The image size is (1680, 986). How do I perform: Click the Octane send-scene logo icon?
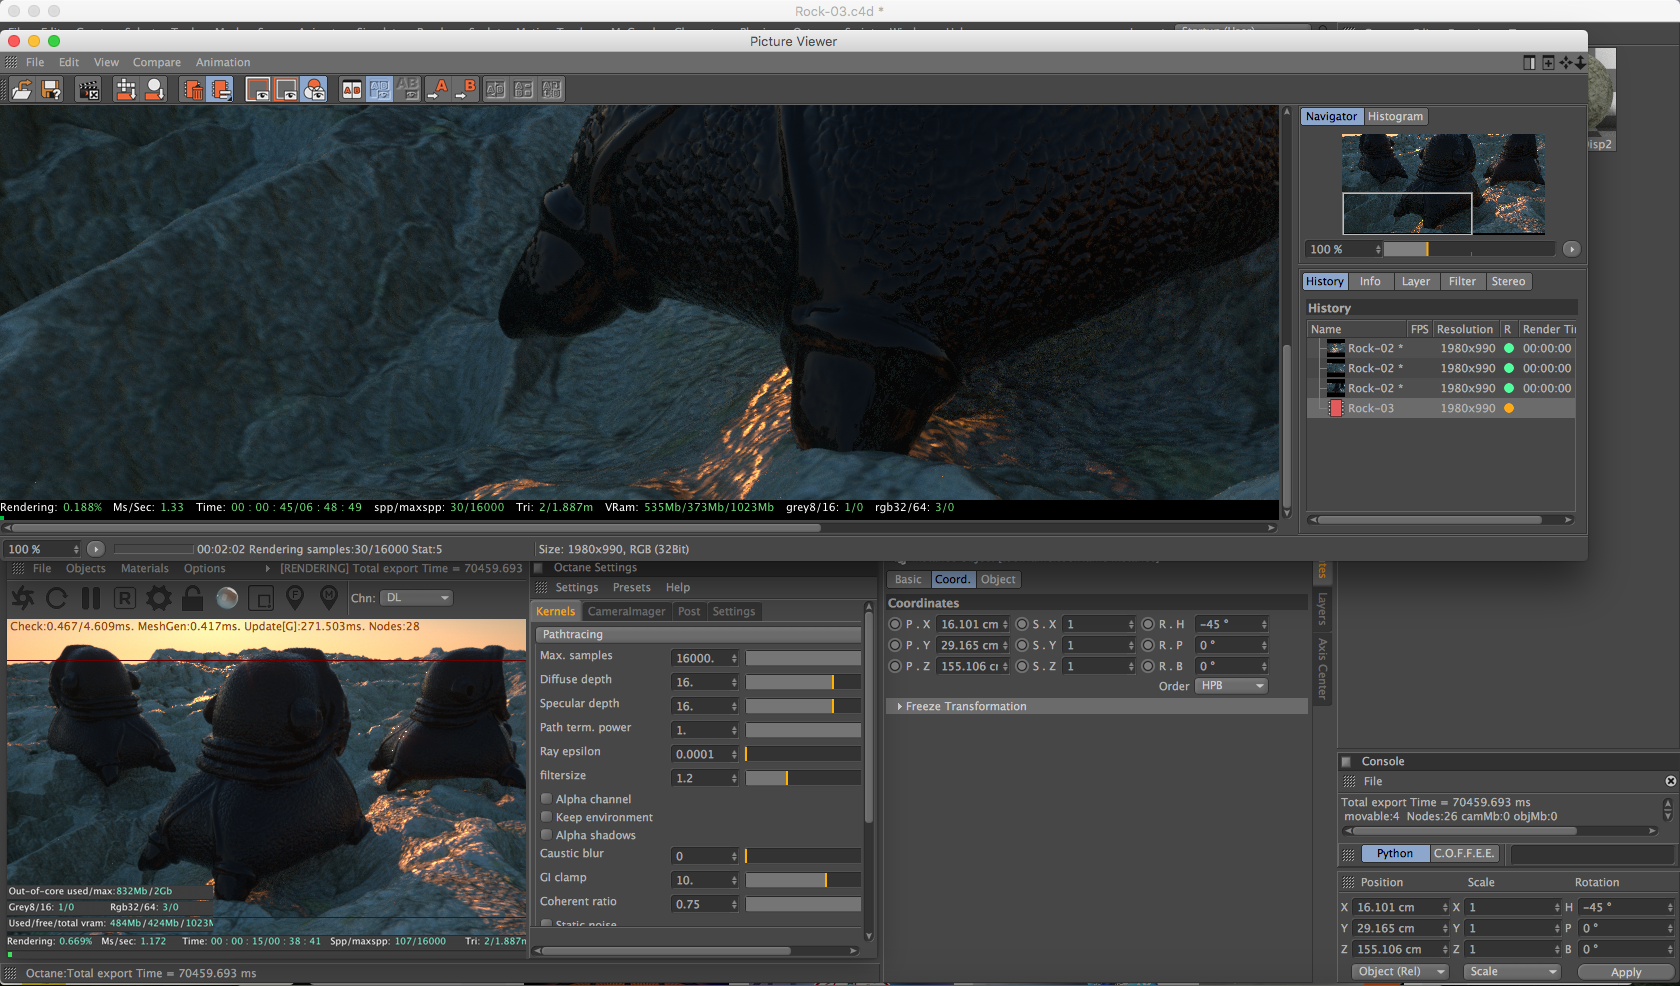(x=23, y=598)
